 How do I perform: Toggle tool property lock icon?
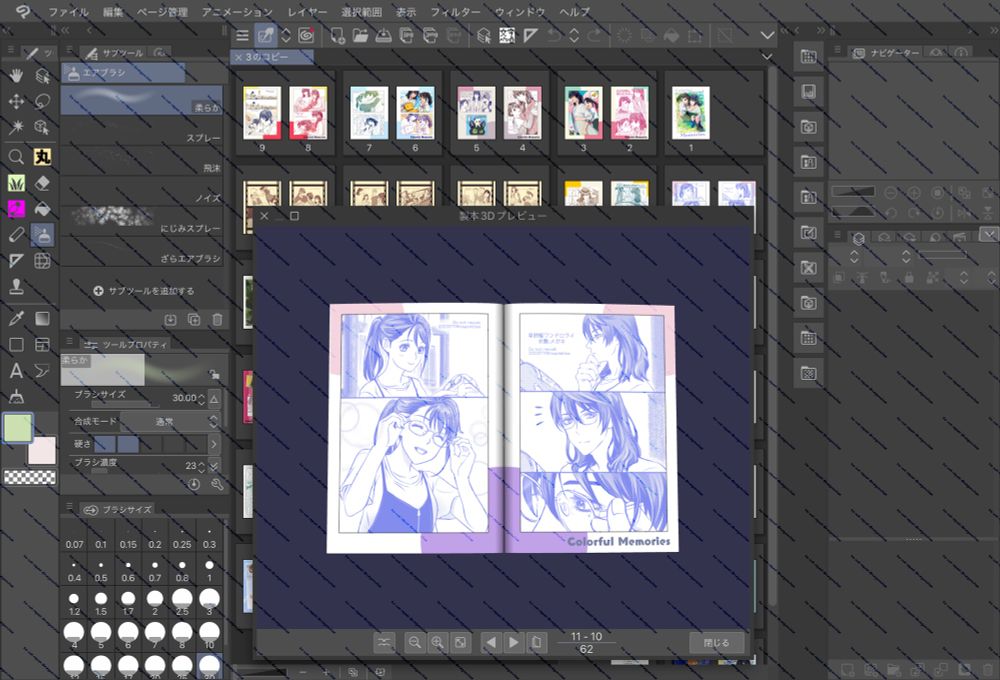click(214, 374)
